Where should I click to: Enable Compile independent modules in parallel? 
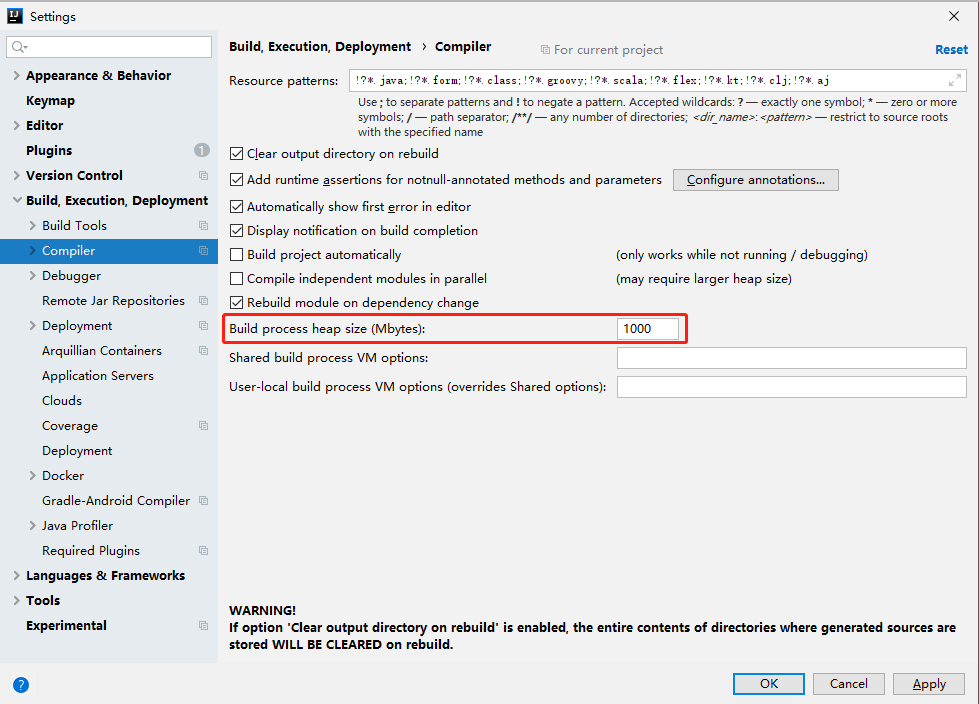pyautogui.click(x=237, y=278)
